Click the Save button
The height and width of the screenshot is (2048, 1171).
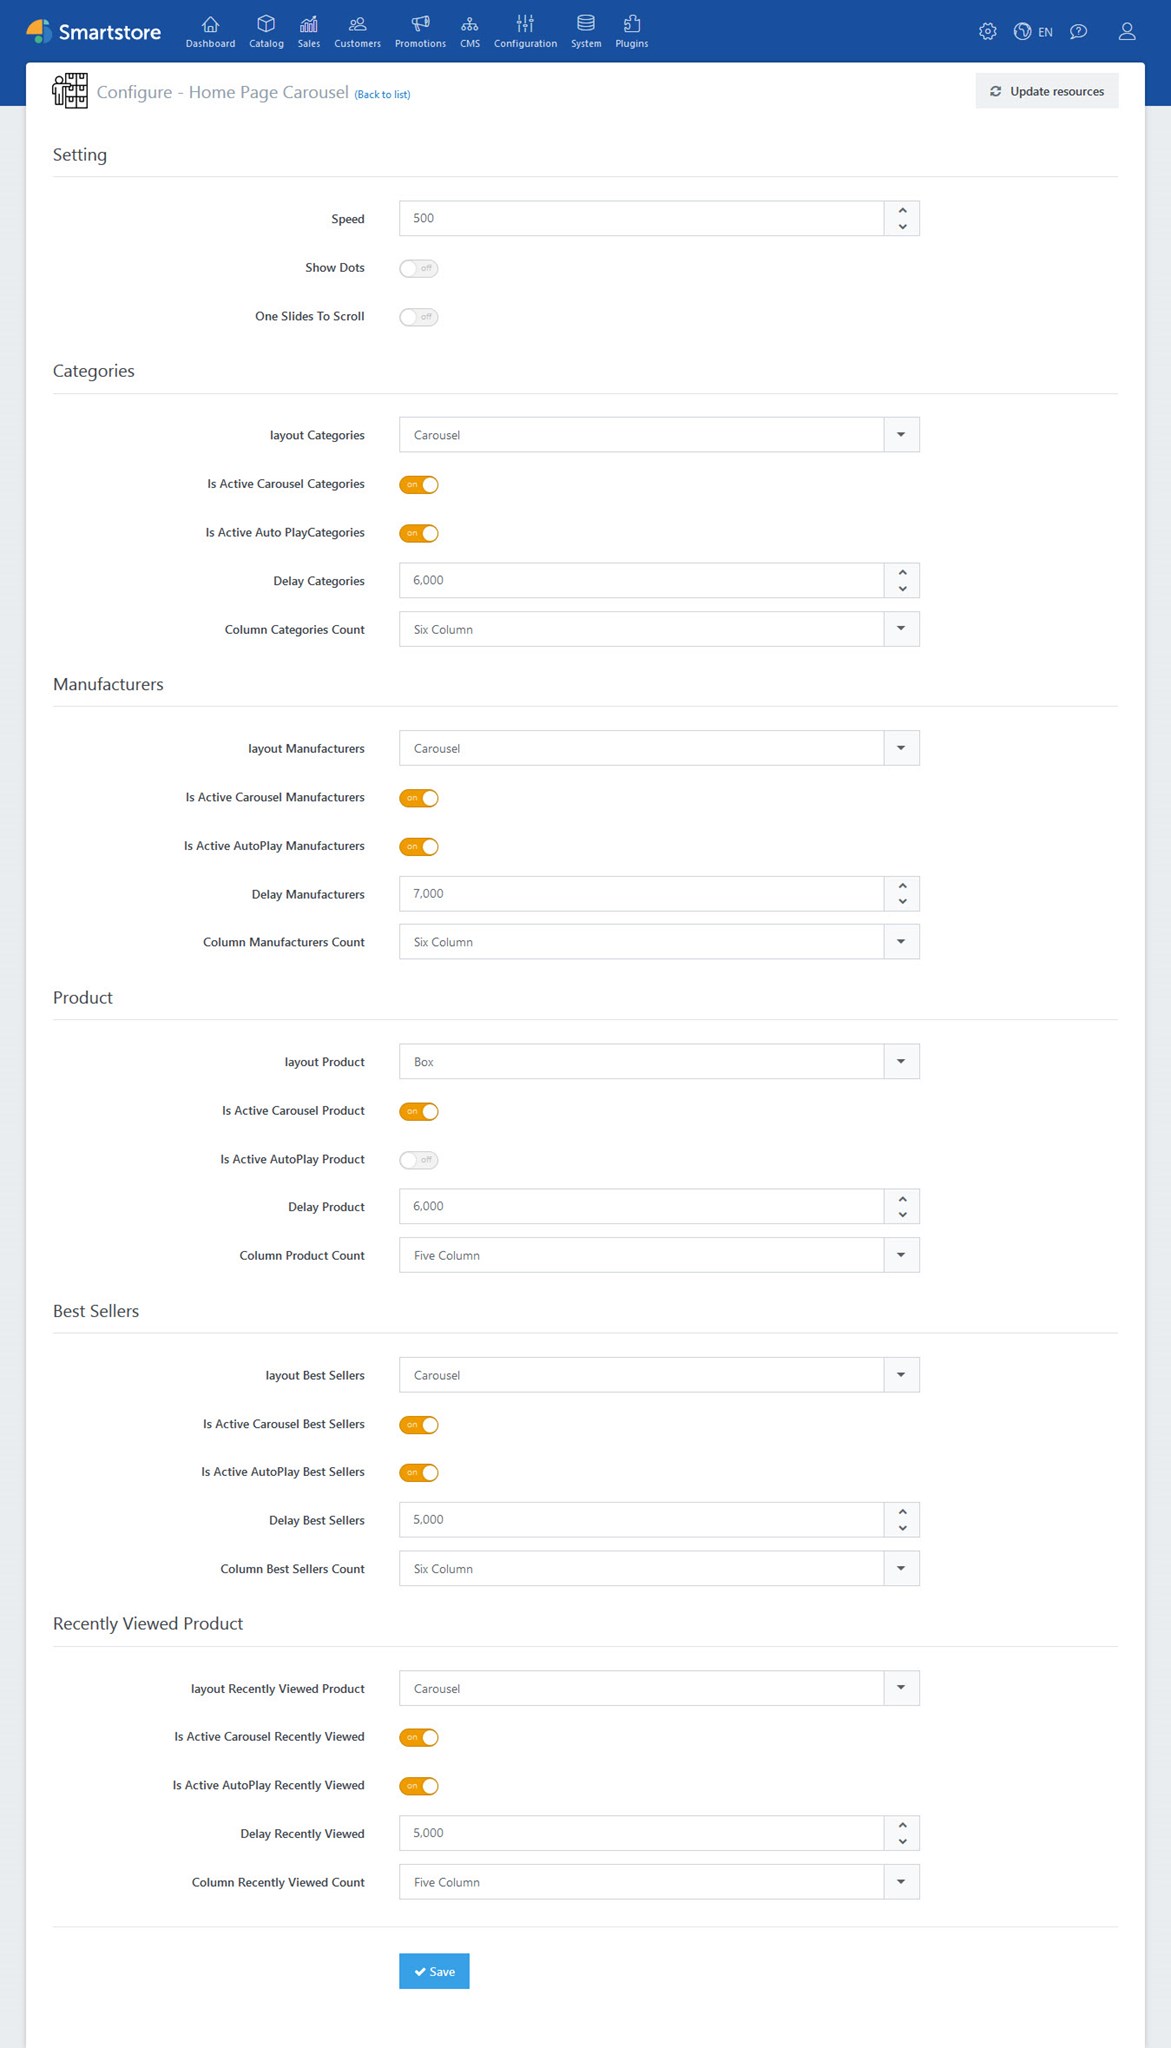pyautogui.click(x=434, y=1971)
